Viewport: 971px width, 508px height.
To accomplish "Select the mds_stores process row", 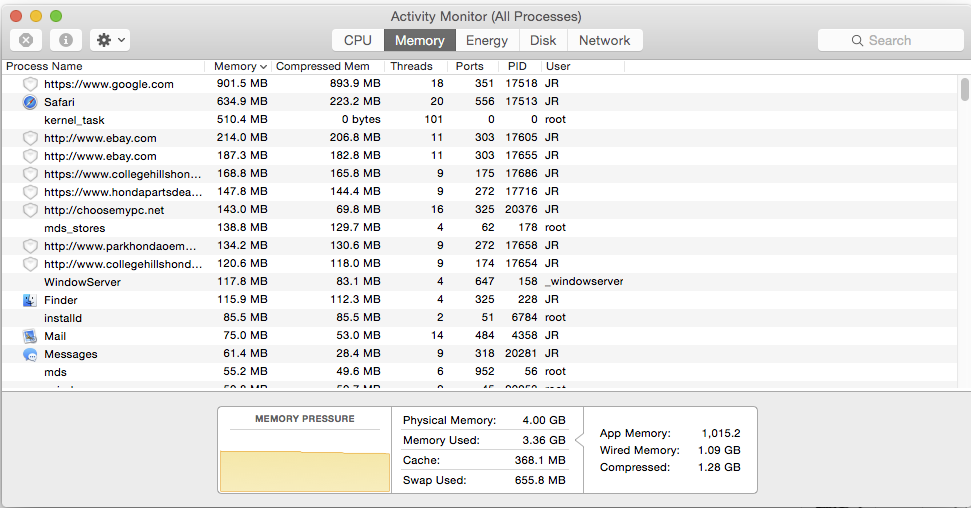I will coord(480,227).
